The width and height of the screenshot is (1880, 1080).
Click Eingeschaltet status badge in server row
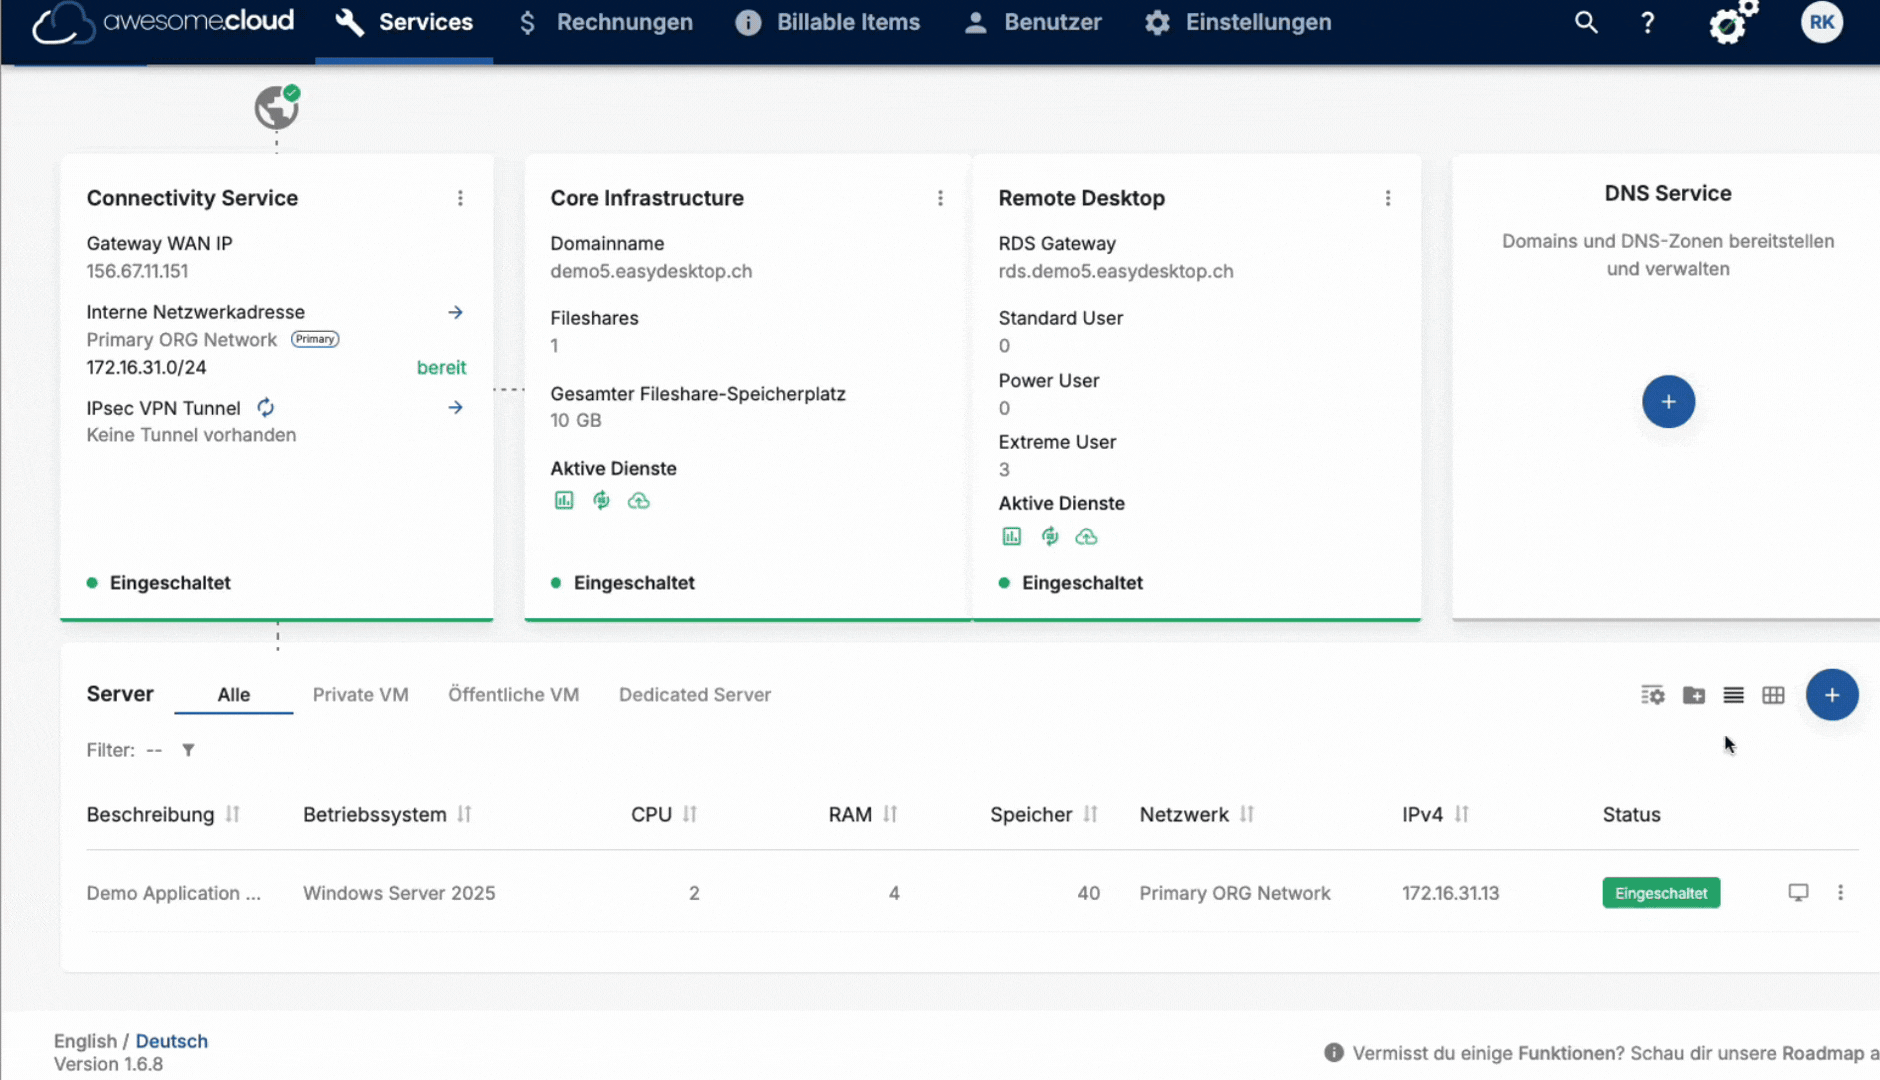point(1661,893)
